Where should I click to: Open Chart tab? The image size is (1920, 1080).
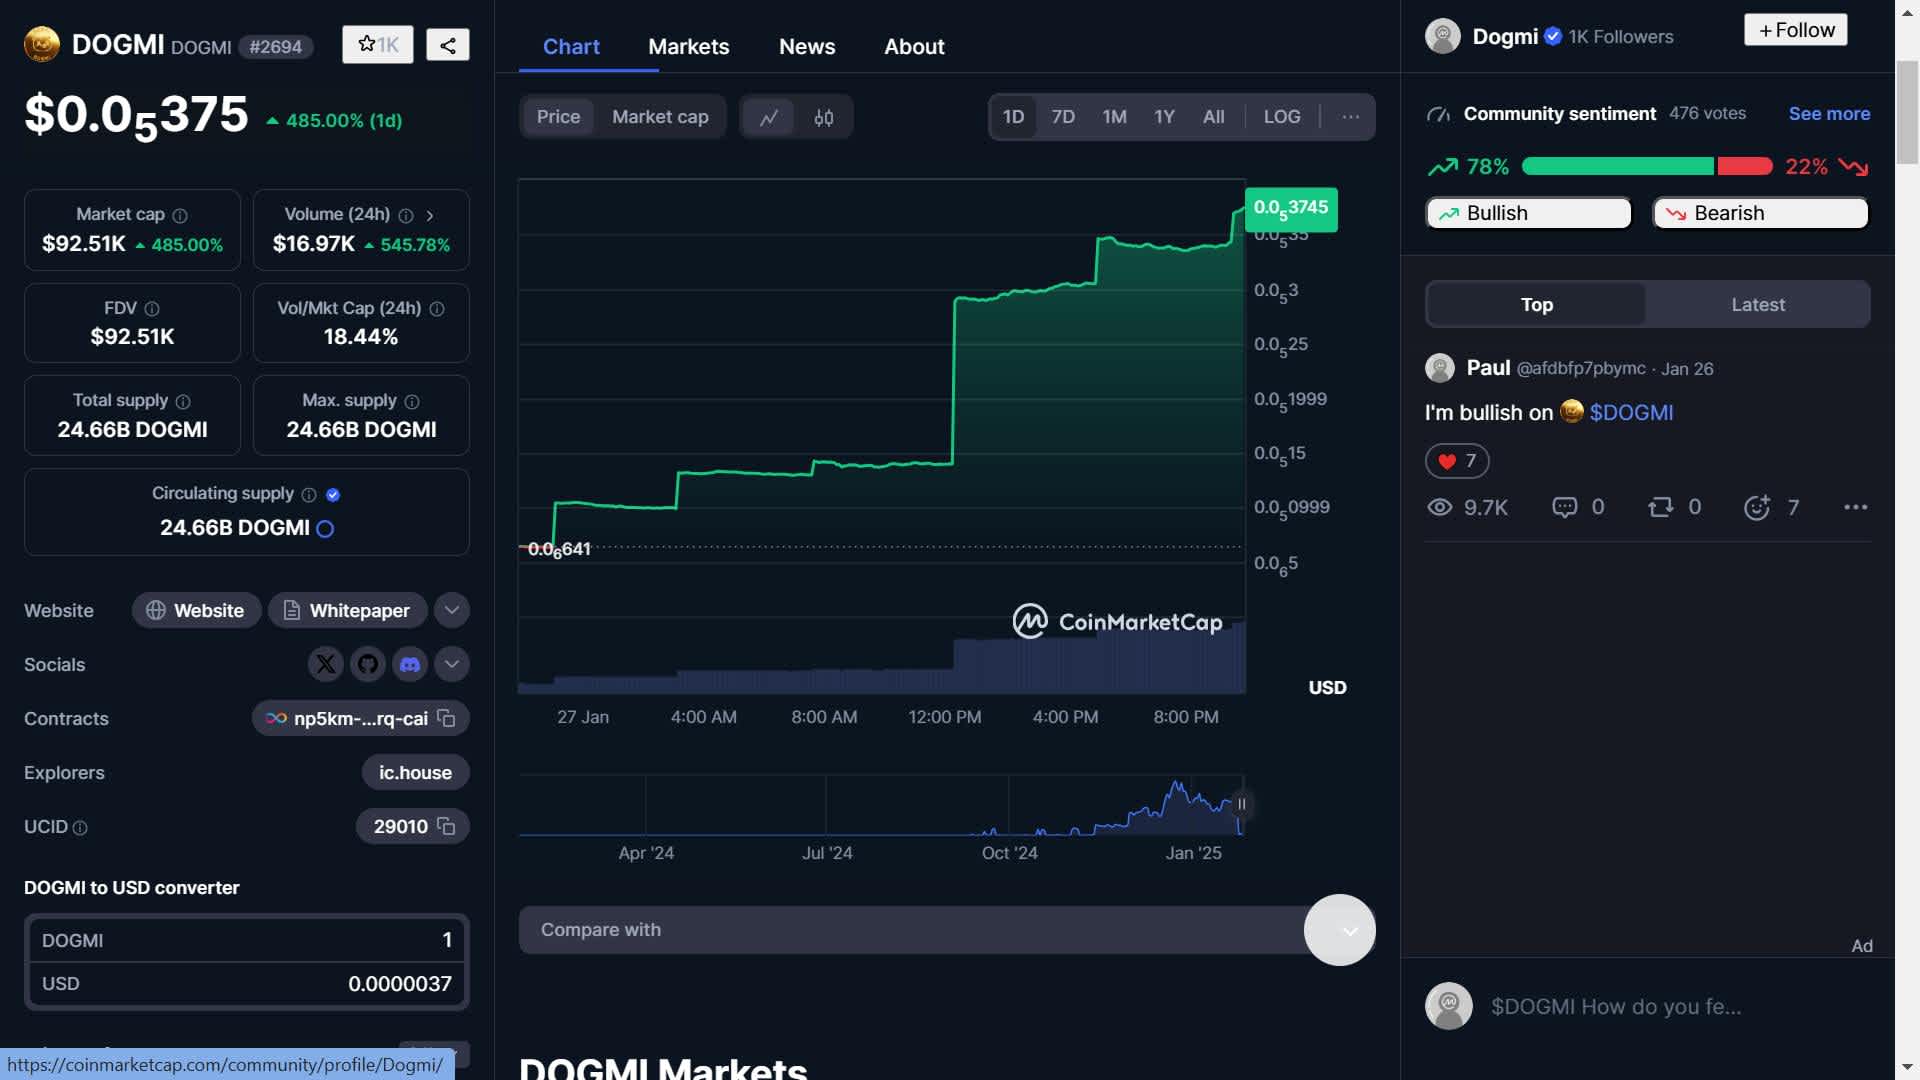pos(571,46)
